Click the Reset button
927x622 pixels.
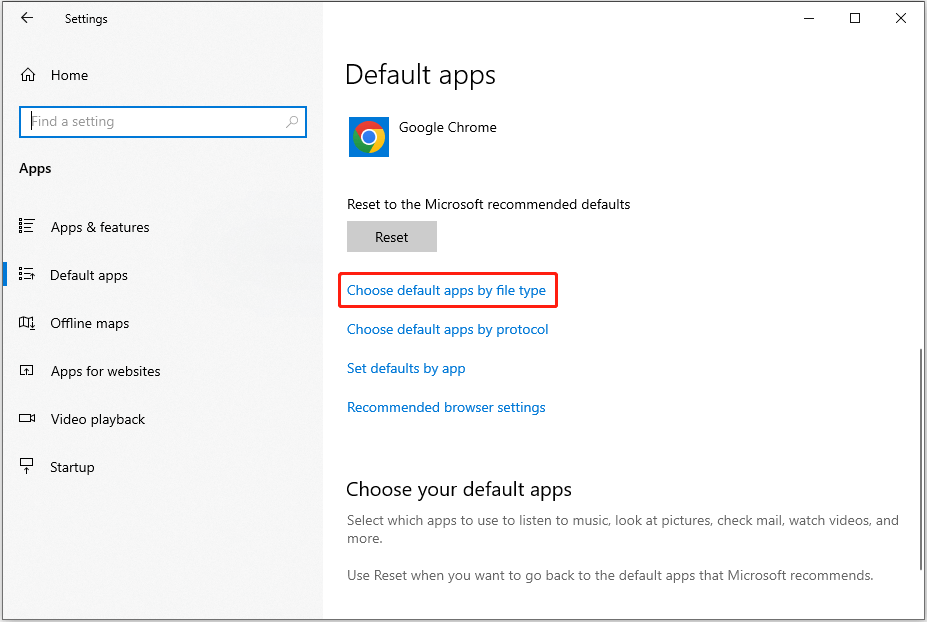click(392, 237)
